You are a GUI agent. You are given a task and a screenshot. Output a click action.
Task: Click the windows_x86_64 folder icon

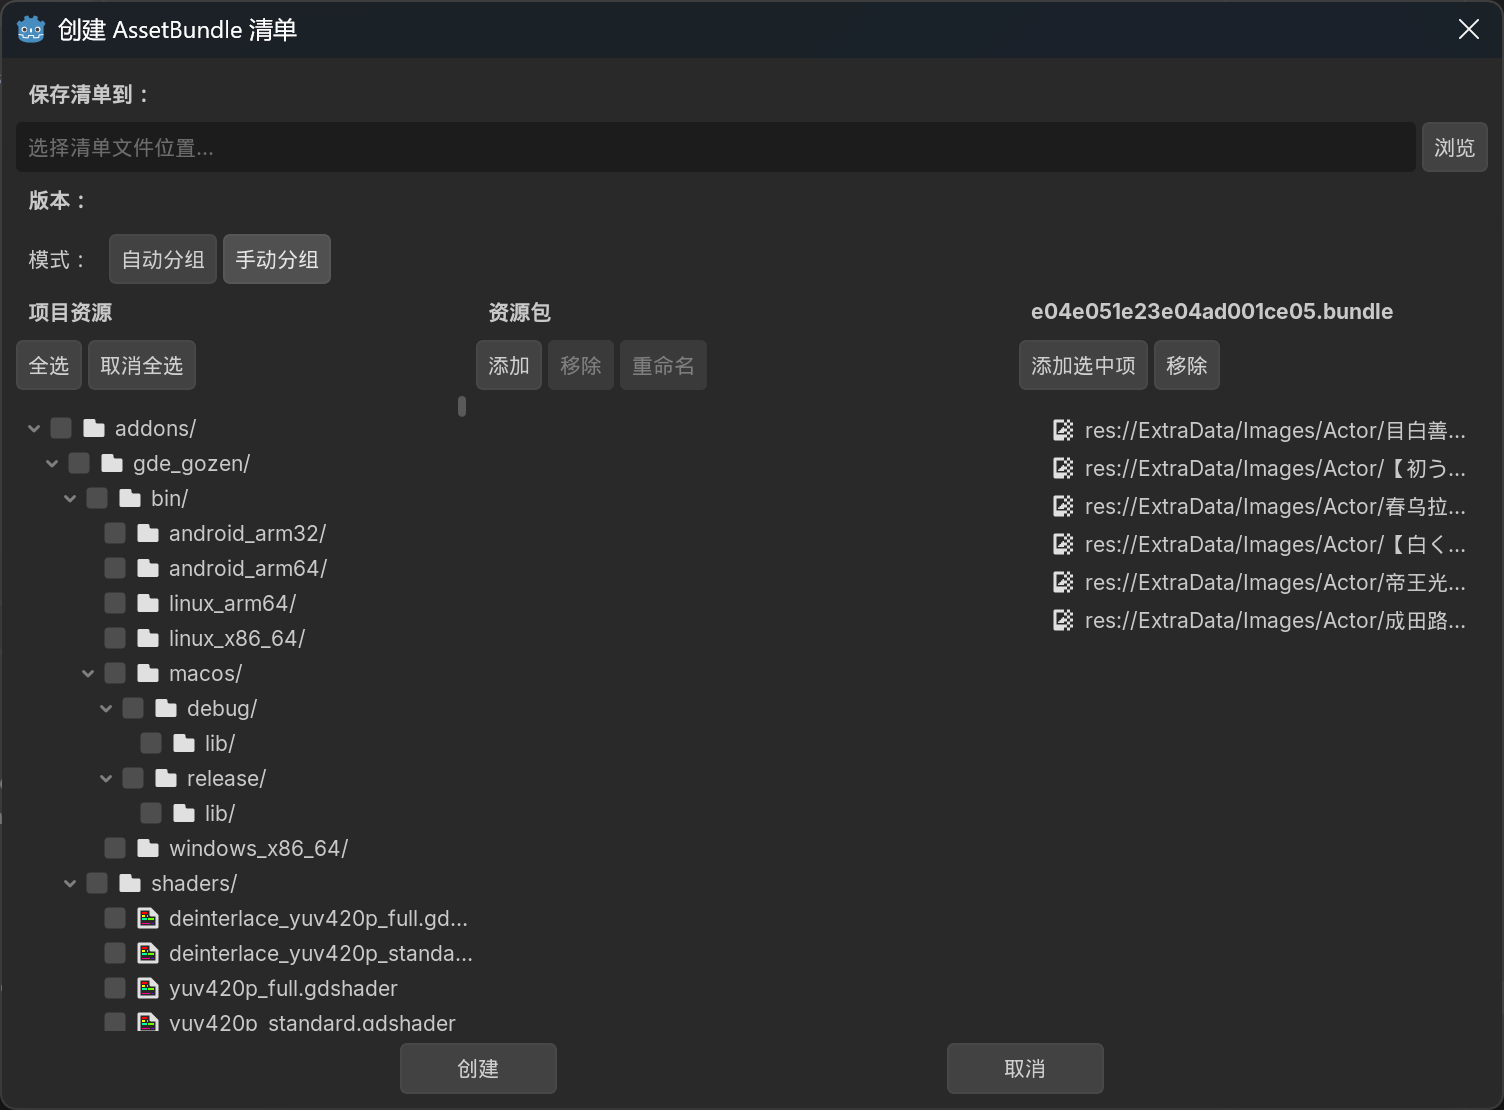click(148, 849)
